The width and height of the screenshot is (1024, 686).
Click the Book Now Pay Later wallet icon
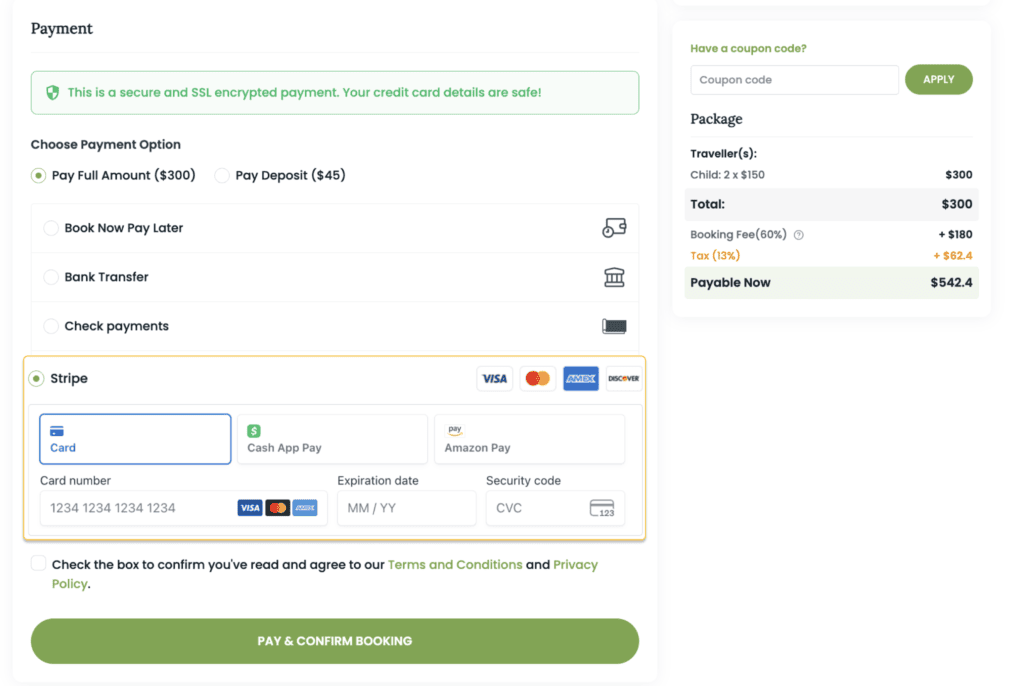coord(614,228)
